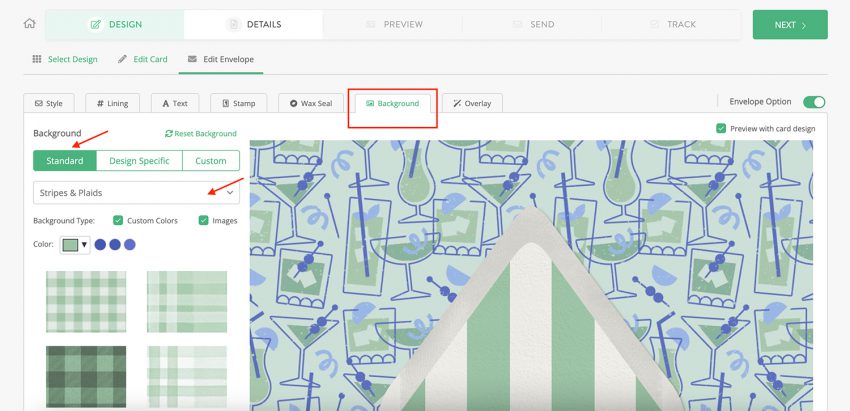
Task: Click the Edit Card pencil icon
Action: (122, 59)
